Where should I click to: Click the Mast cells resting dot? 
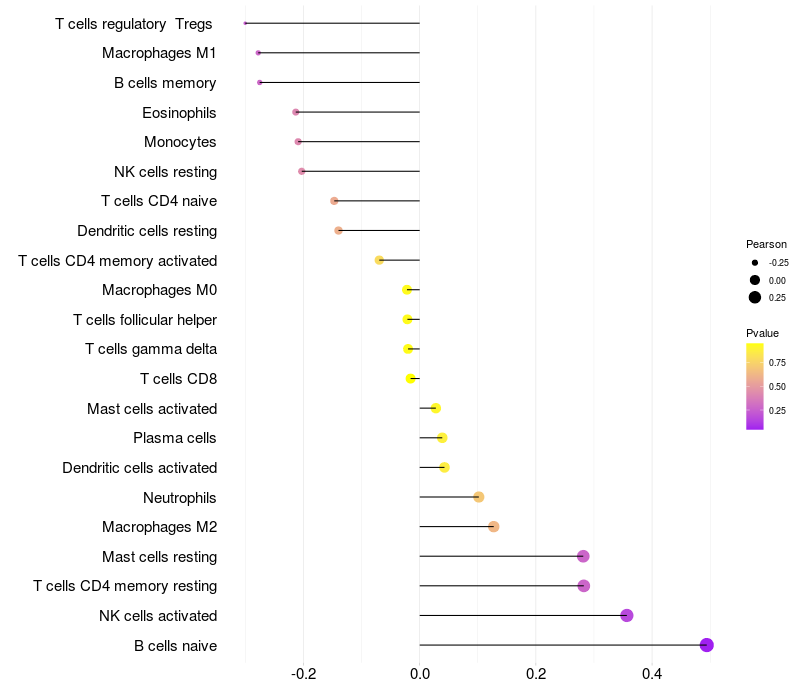[x=583, y=556]
